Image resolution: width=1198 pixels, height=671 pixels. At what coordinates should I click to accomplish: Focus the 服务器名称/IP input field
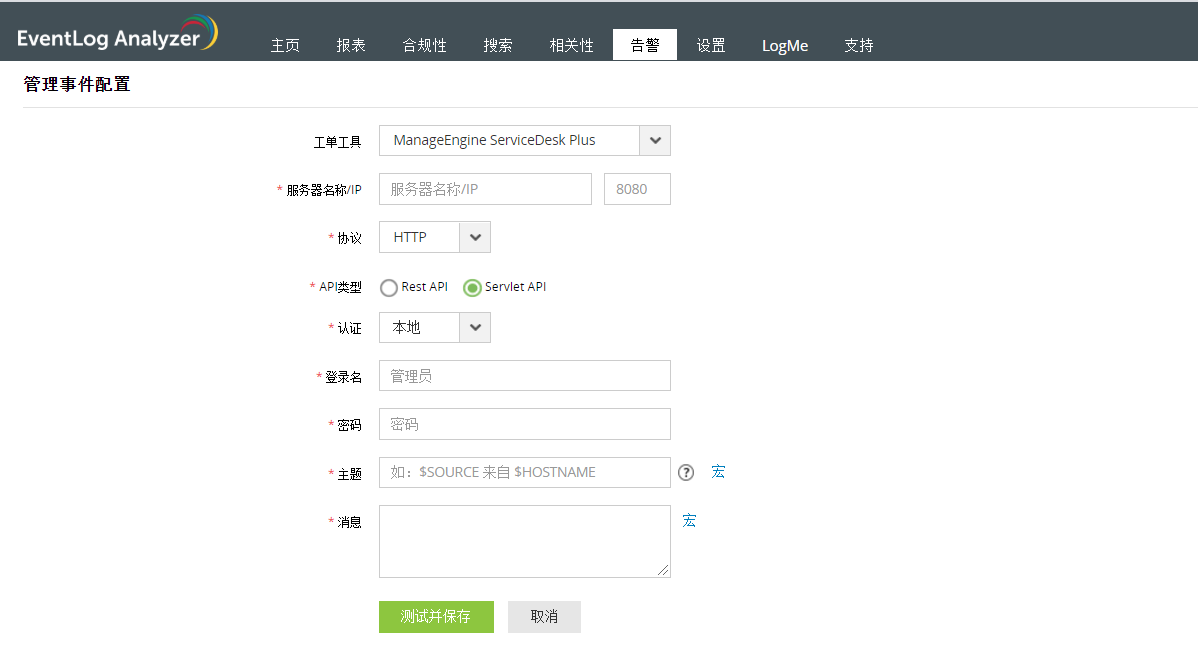coord(485,189)
